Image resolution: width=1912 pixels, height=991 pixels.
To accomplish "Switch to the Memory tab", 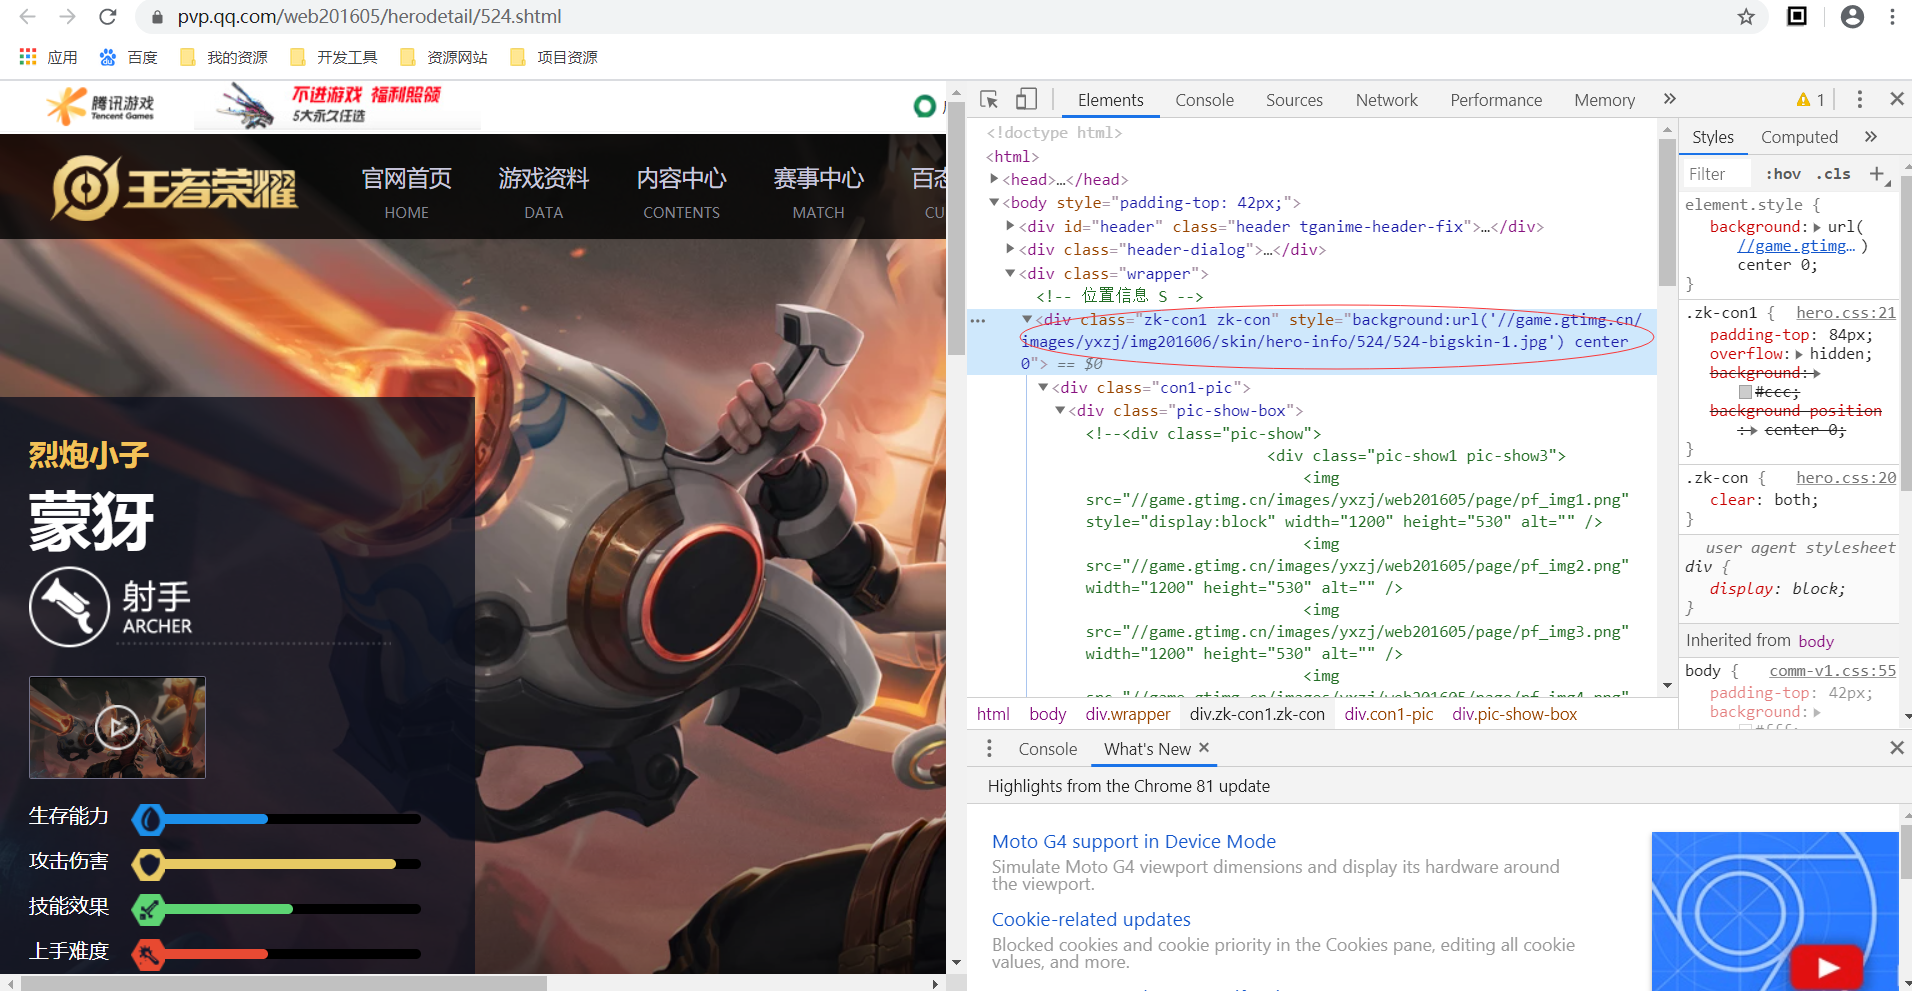I will pyautogui.click(x=1604, y=100).
